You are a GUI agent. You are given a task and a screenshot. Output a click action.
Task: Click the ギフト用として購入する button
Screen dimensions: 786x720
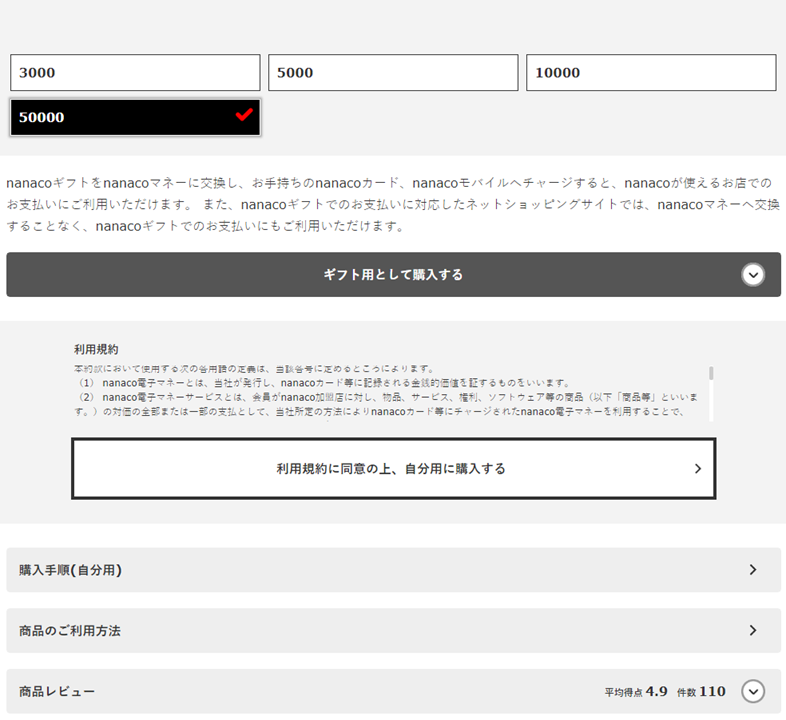394,274
